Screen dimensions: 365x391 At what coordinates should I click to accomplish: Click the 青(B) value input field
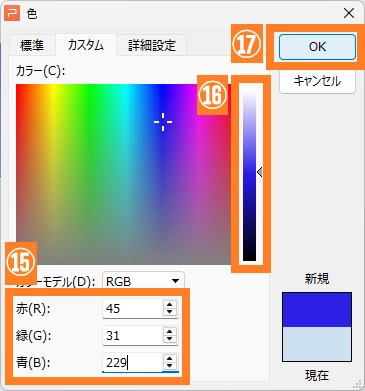(133, 362)
